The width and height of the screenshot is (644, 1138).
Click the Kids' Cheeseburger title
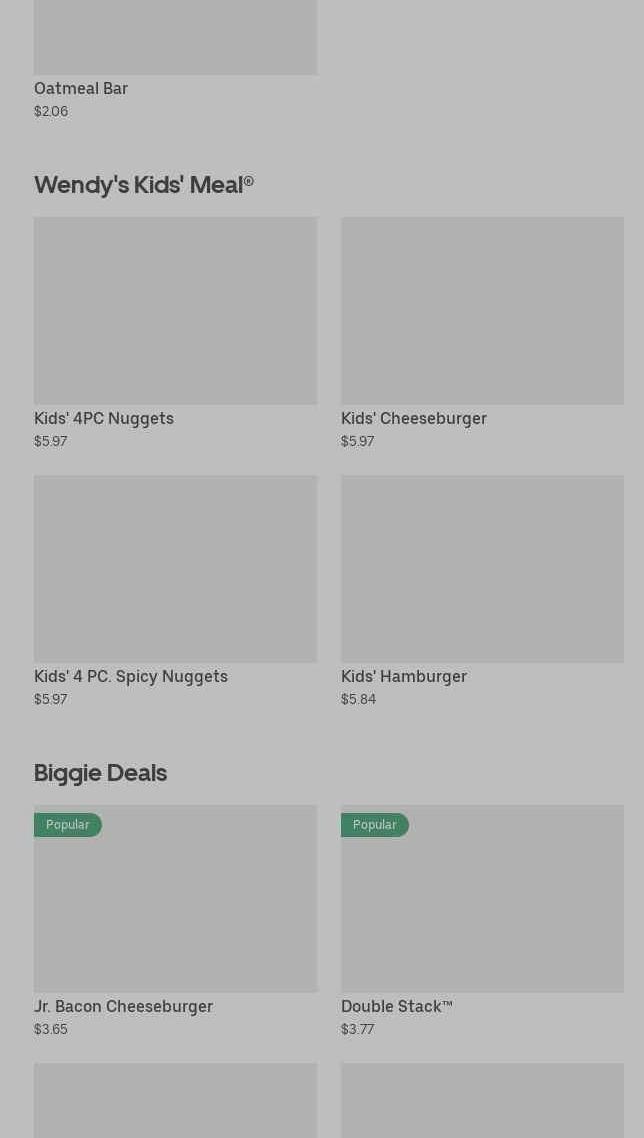(414, 419)
